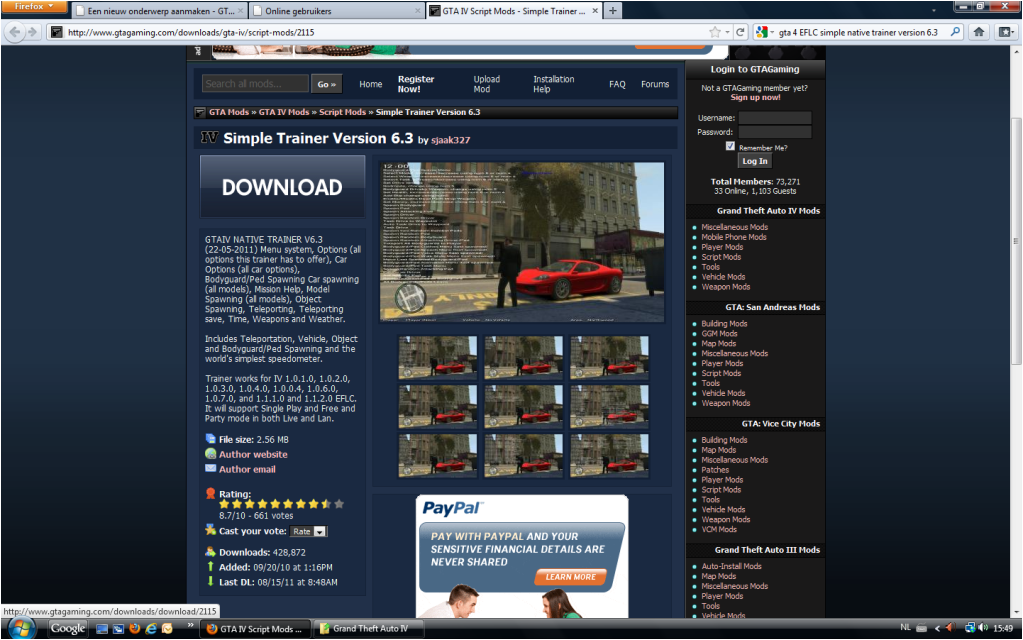
Task: Open the author link 'sjaak327'
Action: coord(450,140)
